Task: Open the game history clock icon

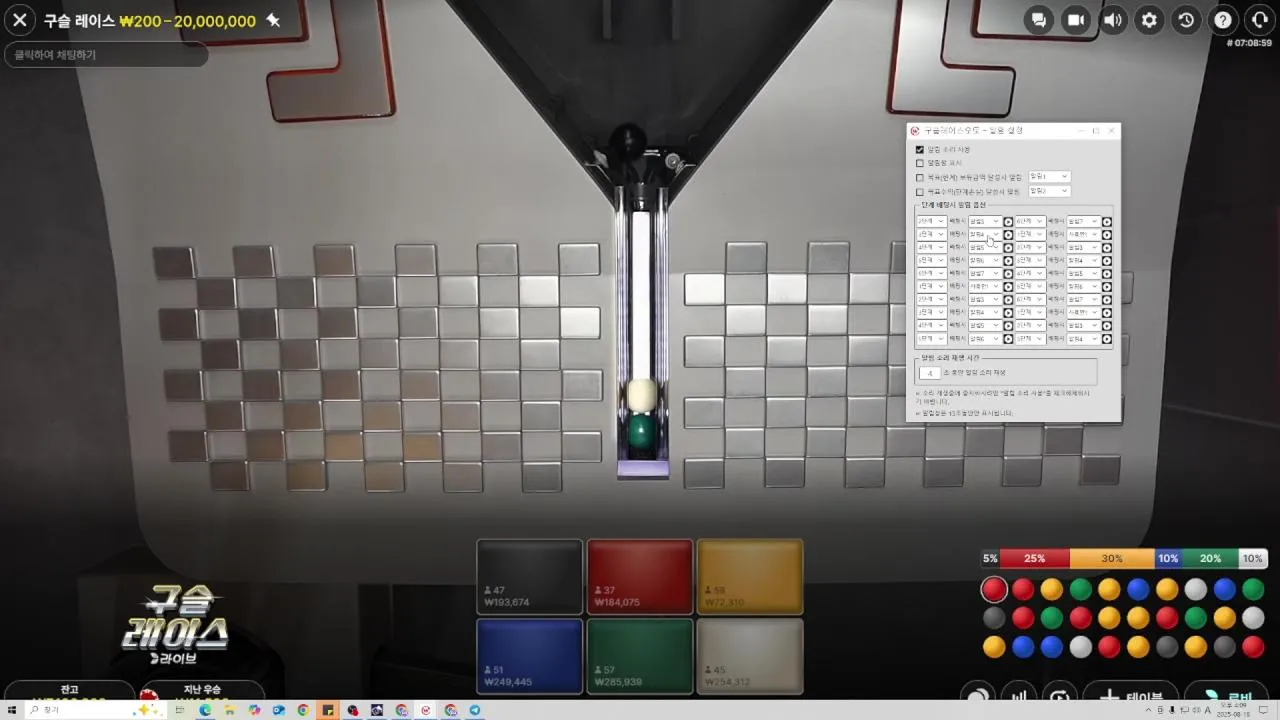Action: (x=1186, y=20)
